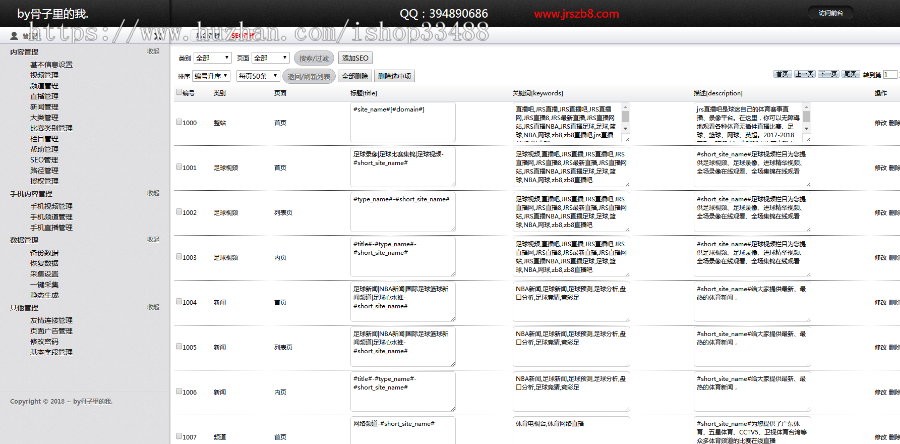Go to the 首页 first page button
900x444 pixels.
click(782, 74)
